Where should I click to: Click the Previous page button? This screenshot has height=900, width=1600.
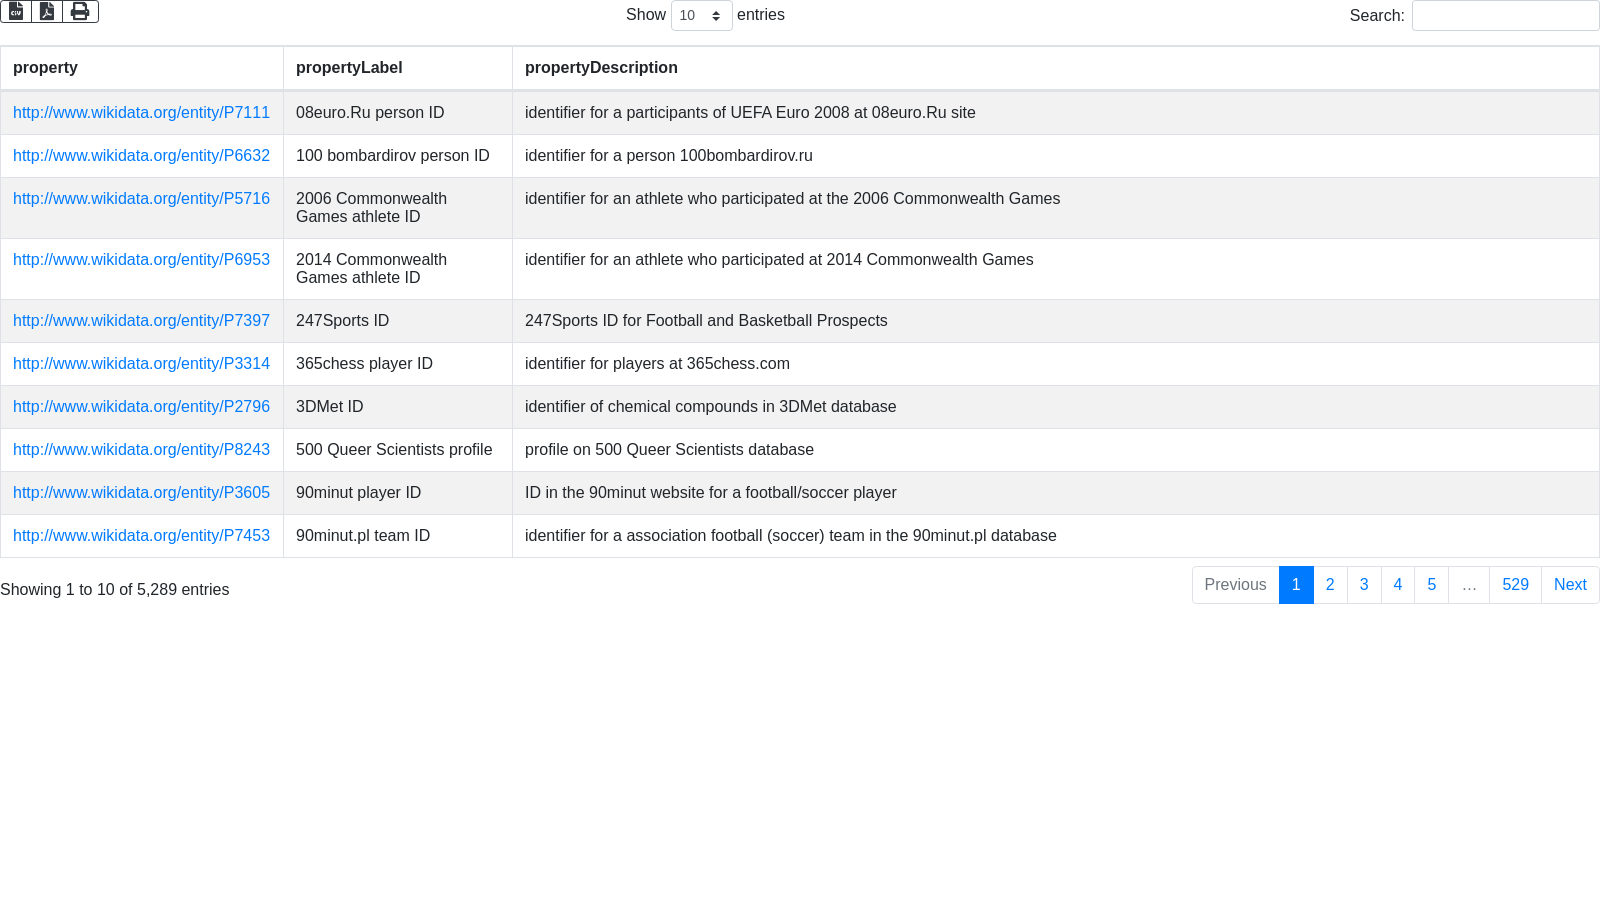pos(1235,585)
